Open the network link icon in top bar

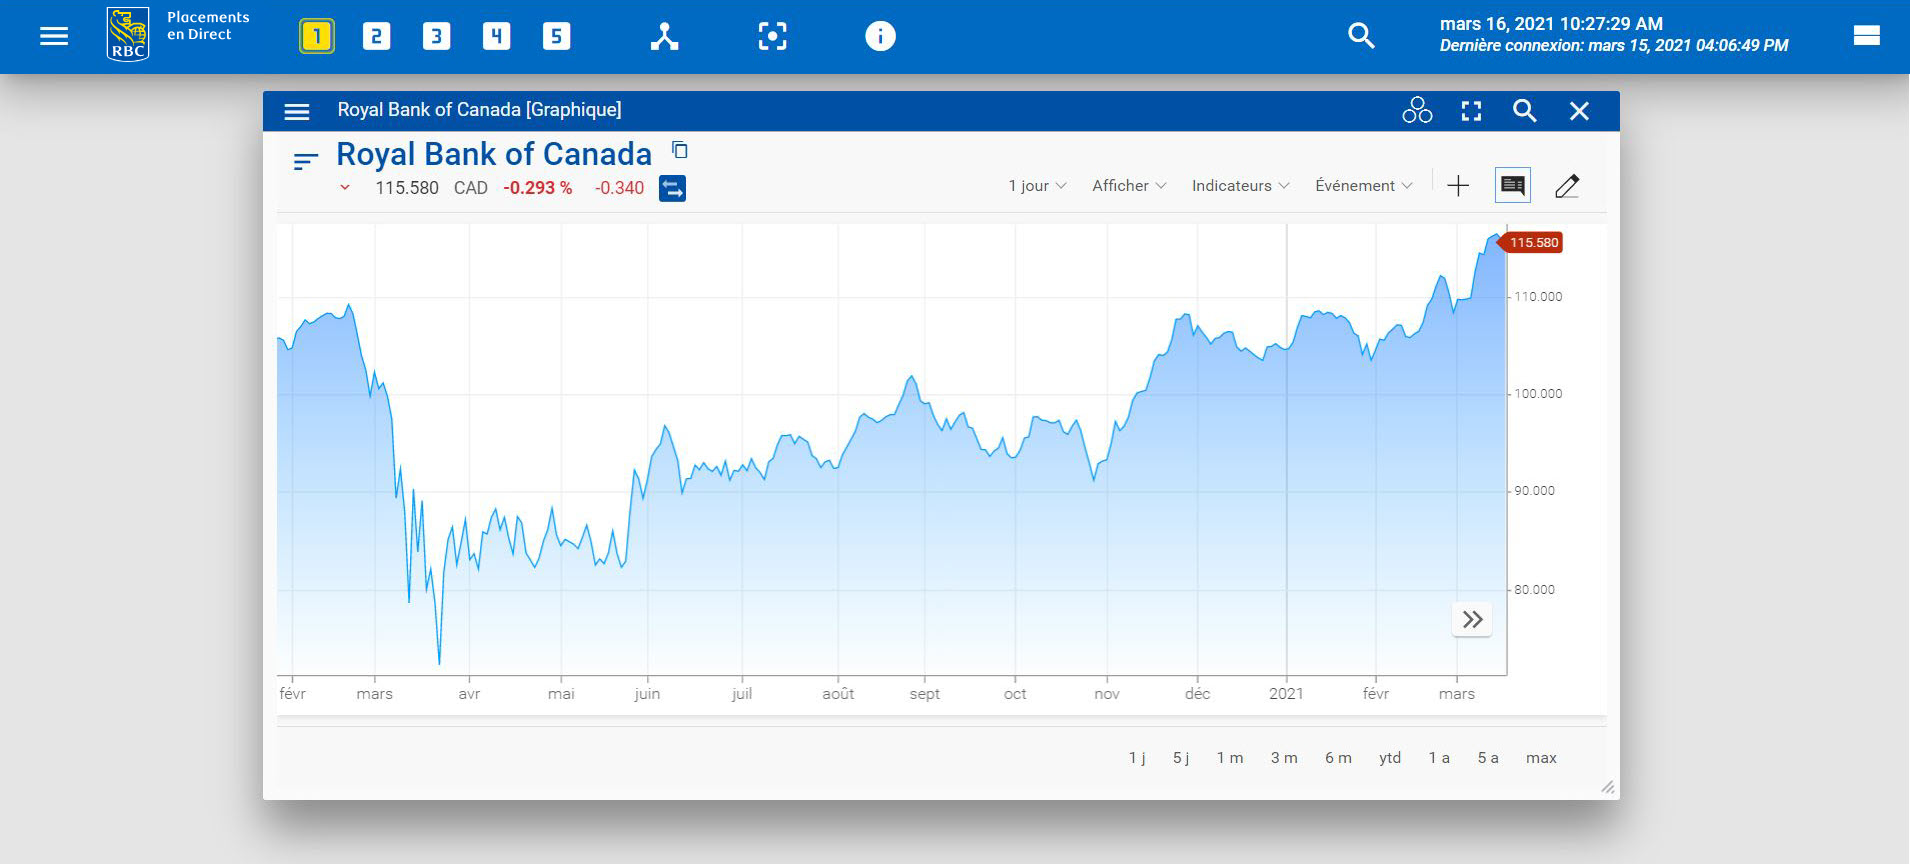tap(664, 37)
